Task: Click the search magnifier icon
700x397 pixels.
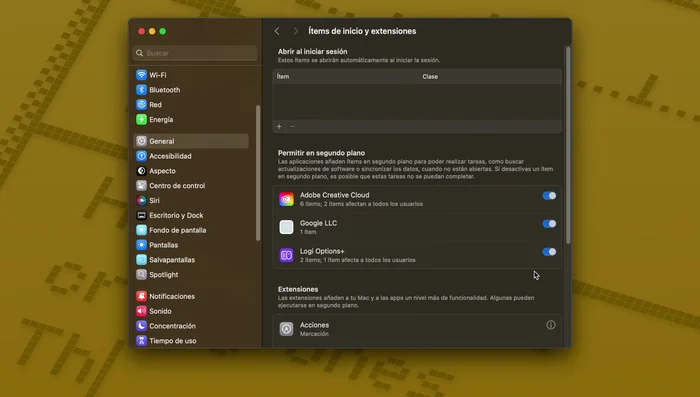Action: 140,53
